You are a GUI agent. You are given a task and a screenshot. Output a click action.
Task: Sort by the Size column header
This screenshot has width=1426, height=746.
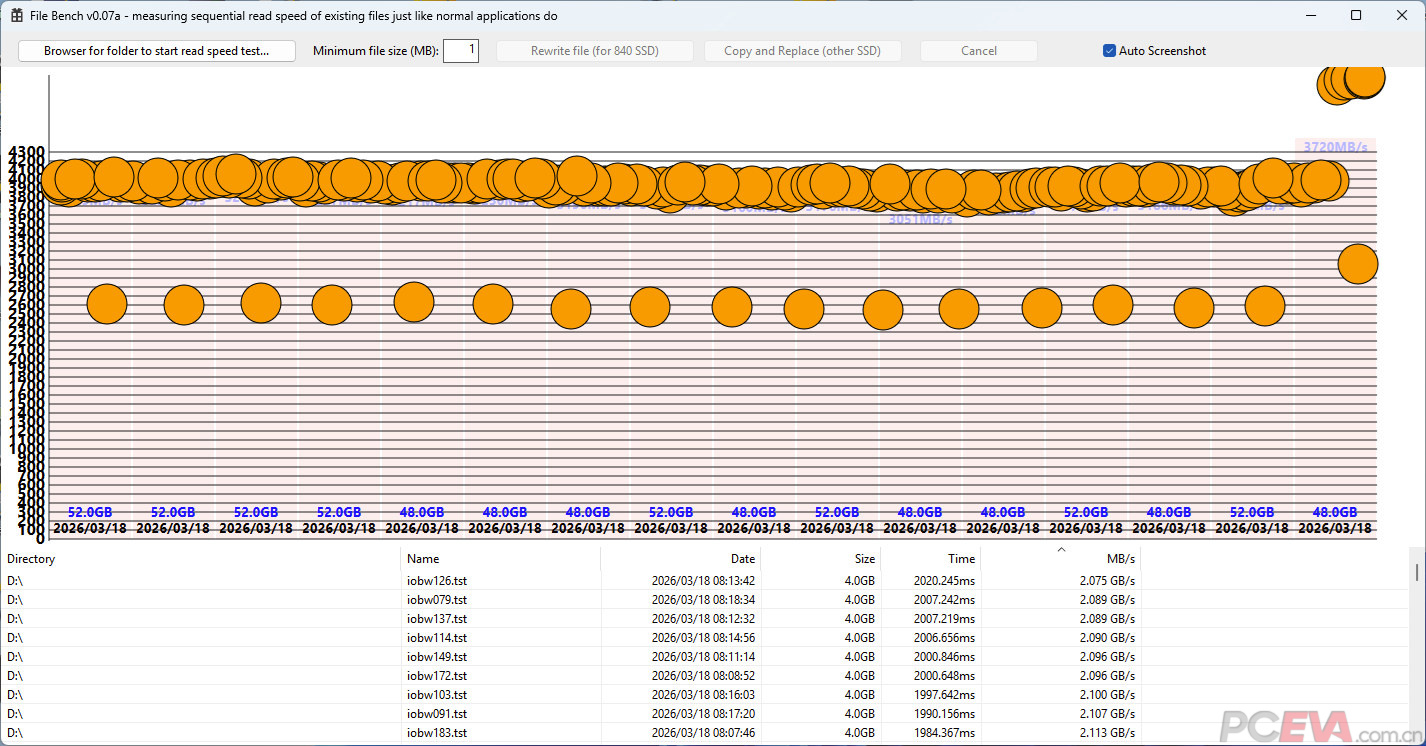pos(820,559)
